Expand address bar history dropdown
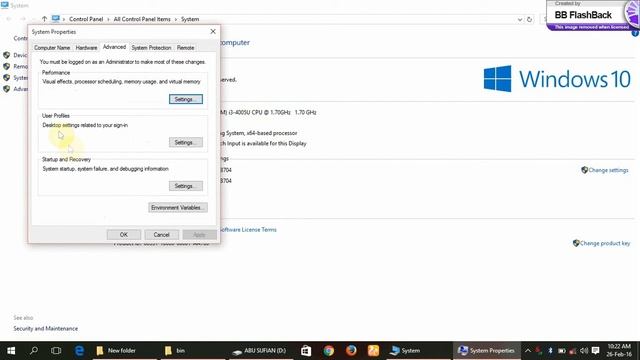Screen dimensions: 640x360 520,19
